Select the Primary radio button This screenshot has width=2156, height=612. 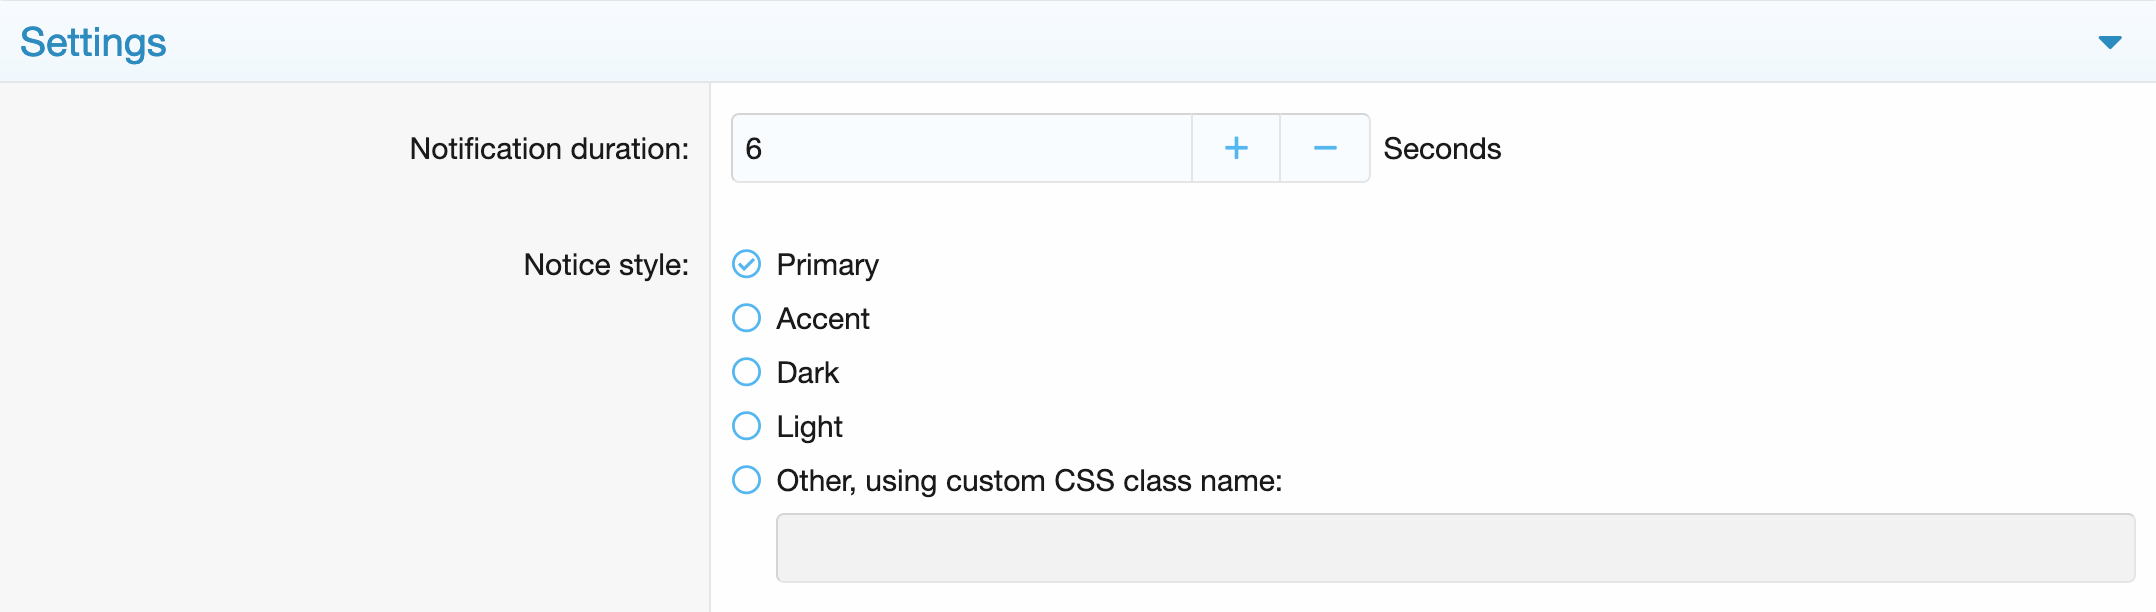747,264
